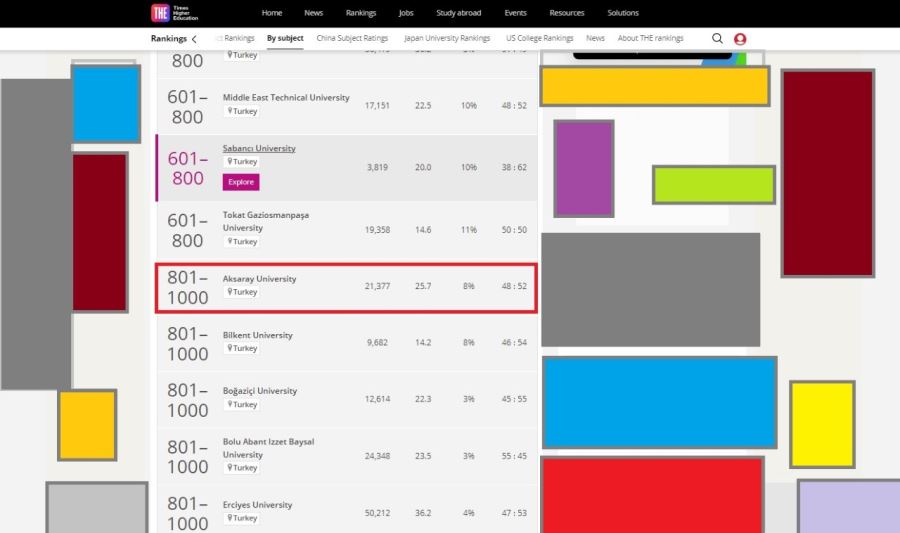
Task: Open the About THE rankings tab
Action: point(650,38)
